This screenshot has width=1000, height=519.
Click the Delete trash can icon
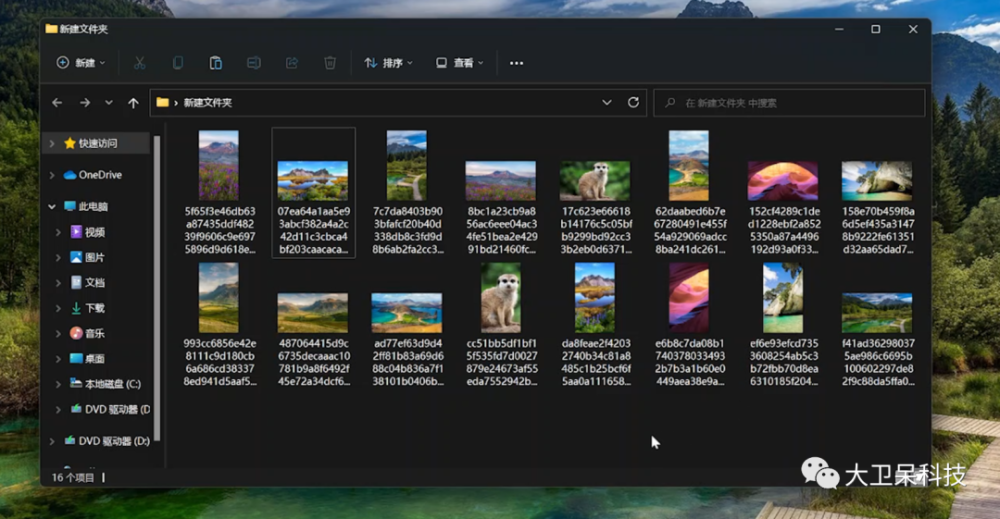coord(329,63)
